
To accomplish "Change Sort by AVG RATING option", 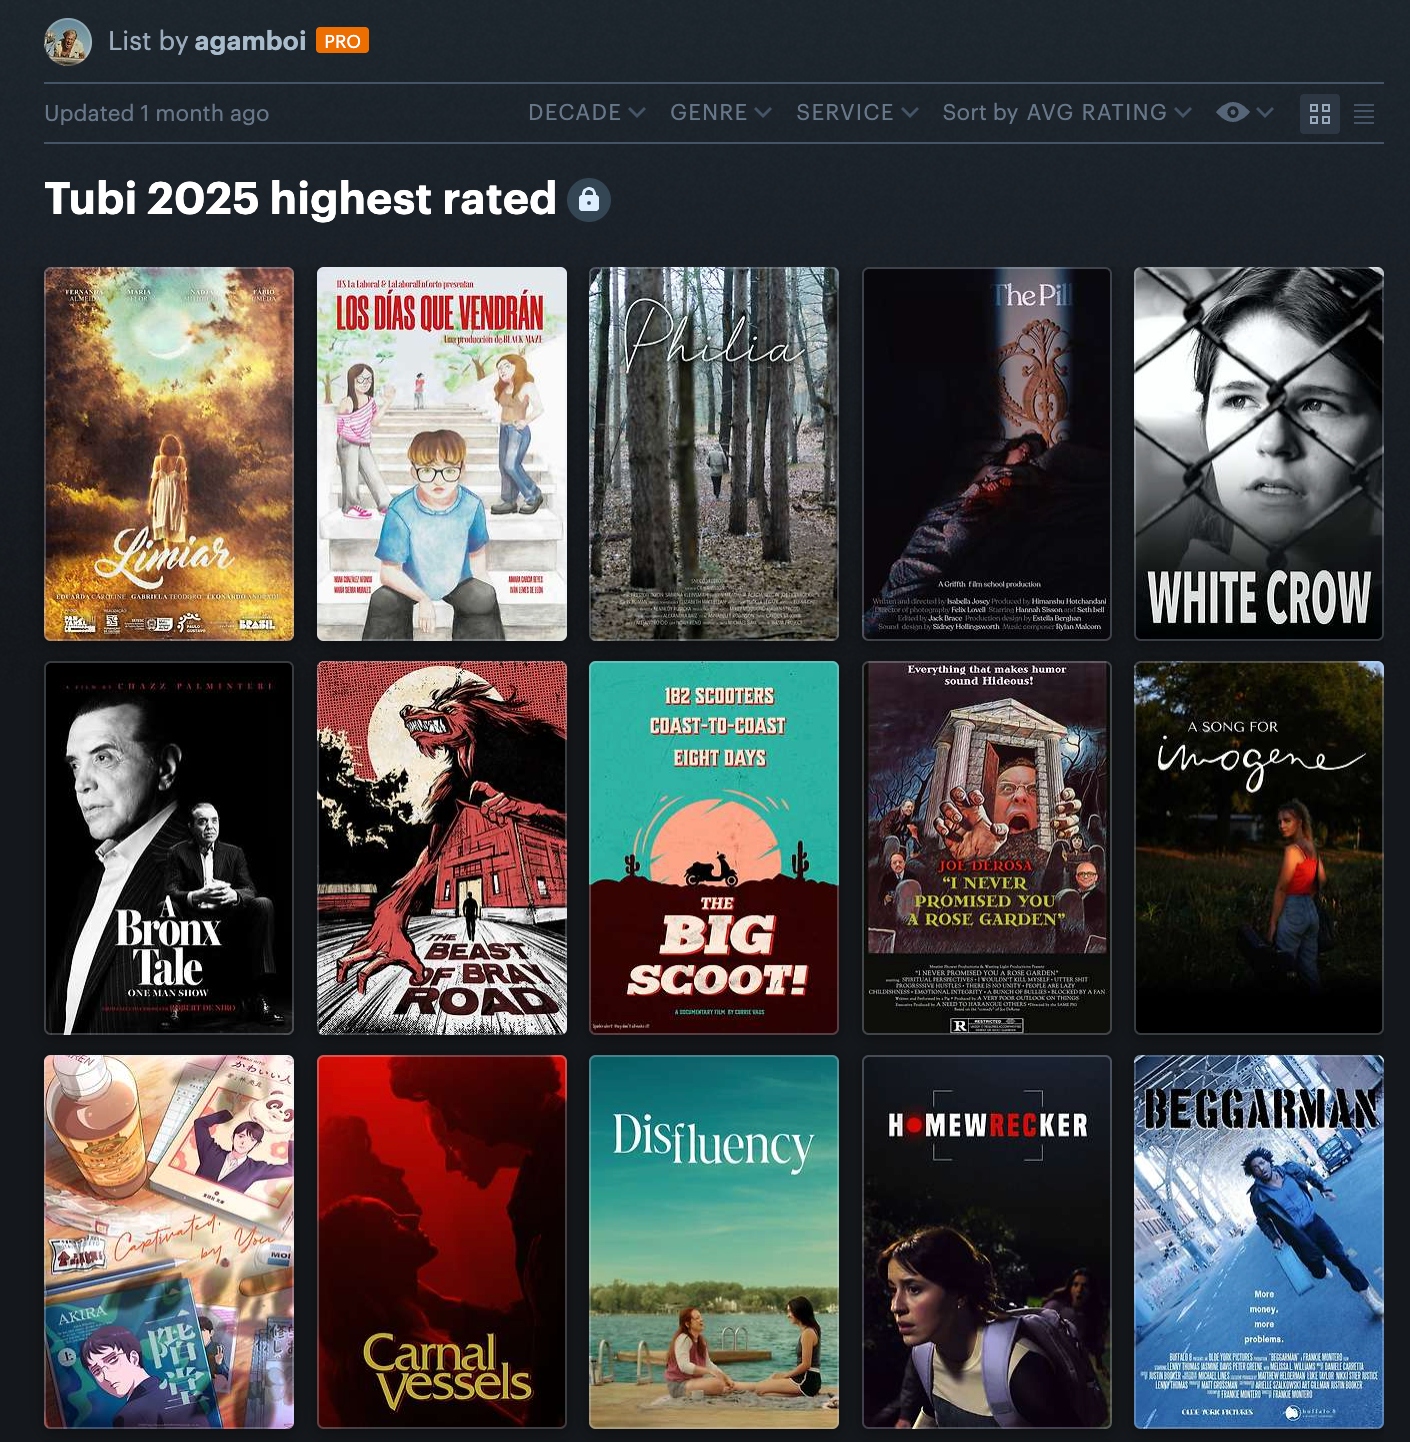I will (x=1066, y=113).
